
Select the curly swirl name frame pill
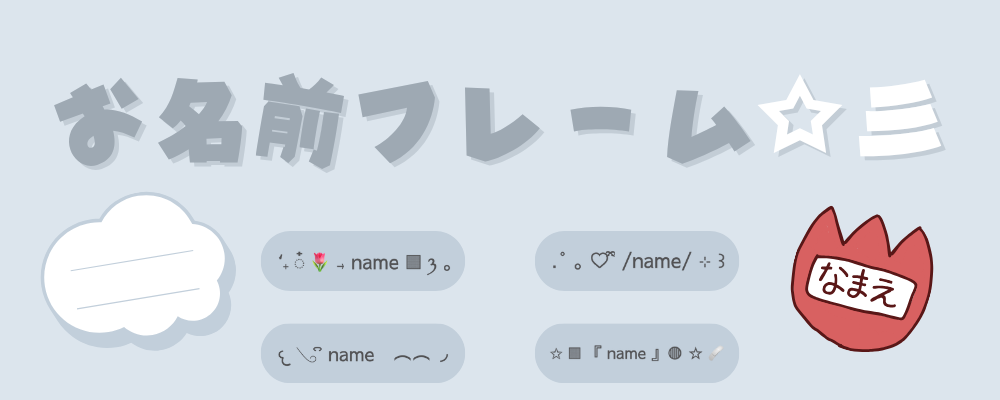click(363, 353)
